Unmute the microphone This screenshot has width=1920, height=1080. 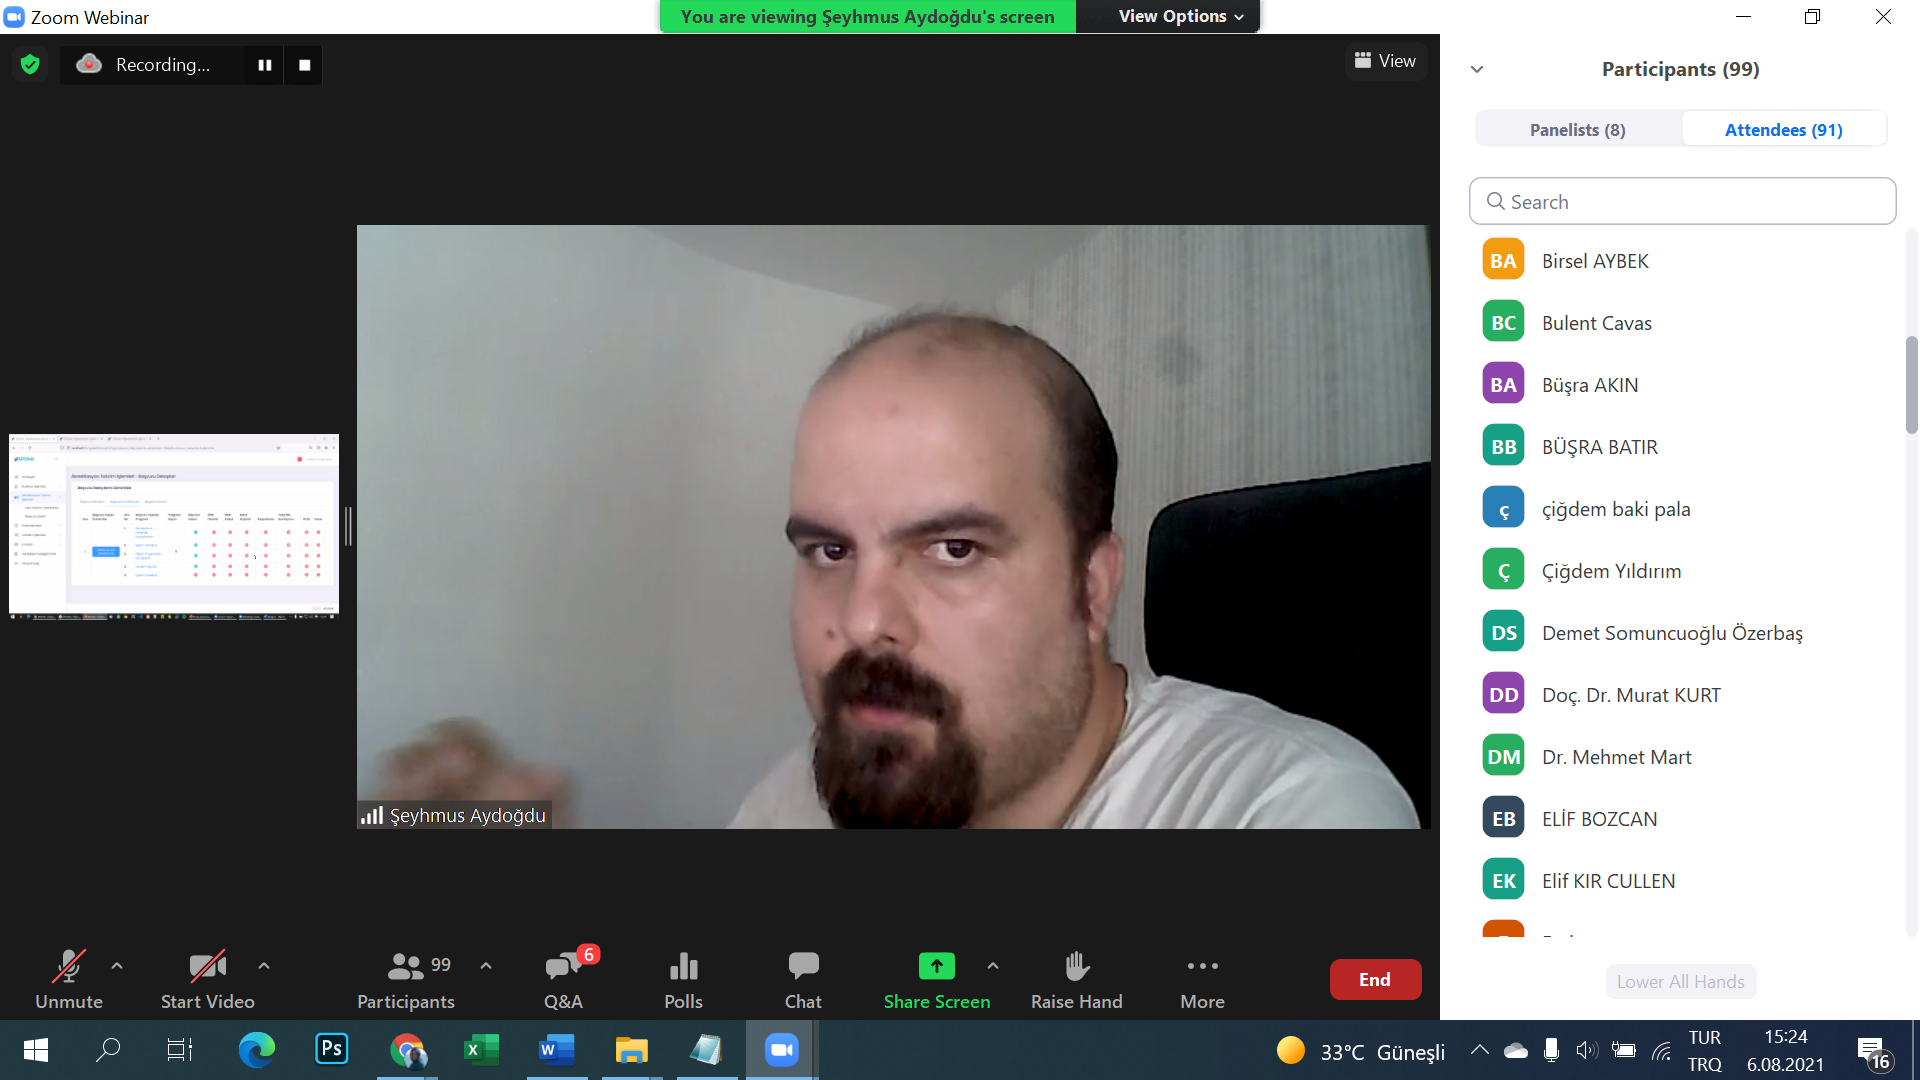tap(68, 967)
